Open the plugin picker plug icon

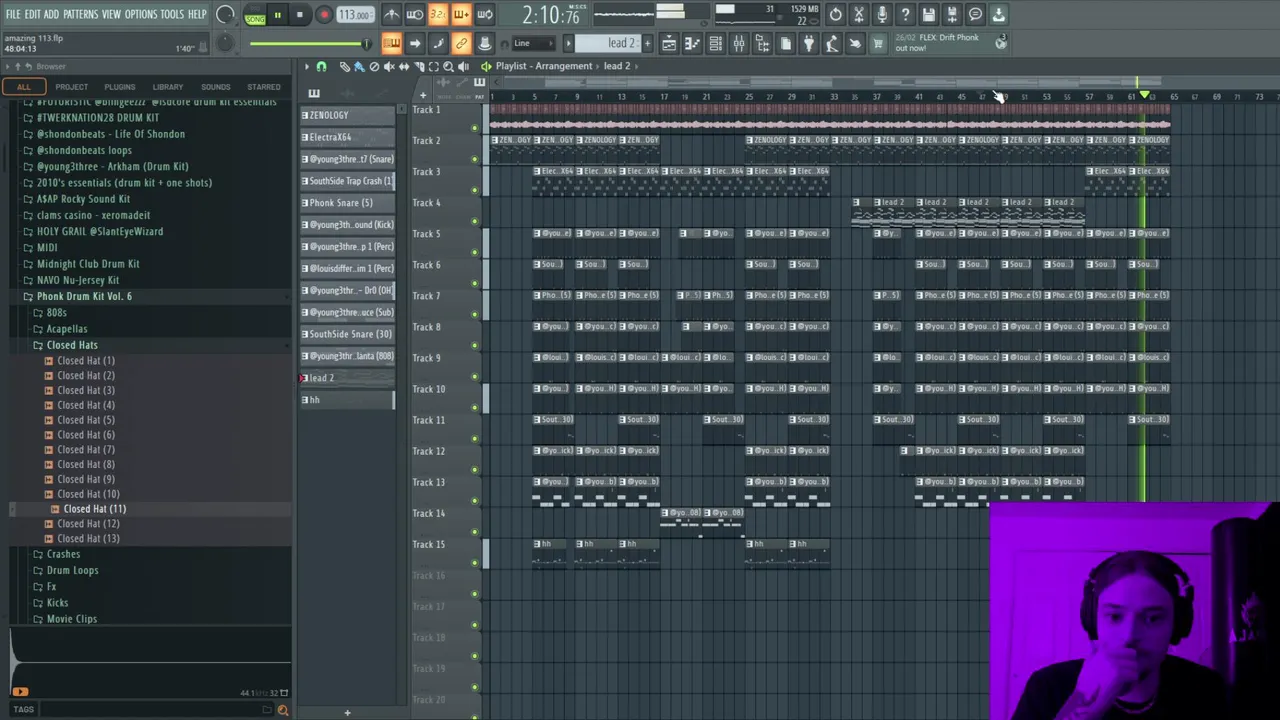pos(808,43)
